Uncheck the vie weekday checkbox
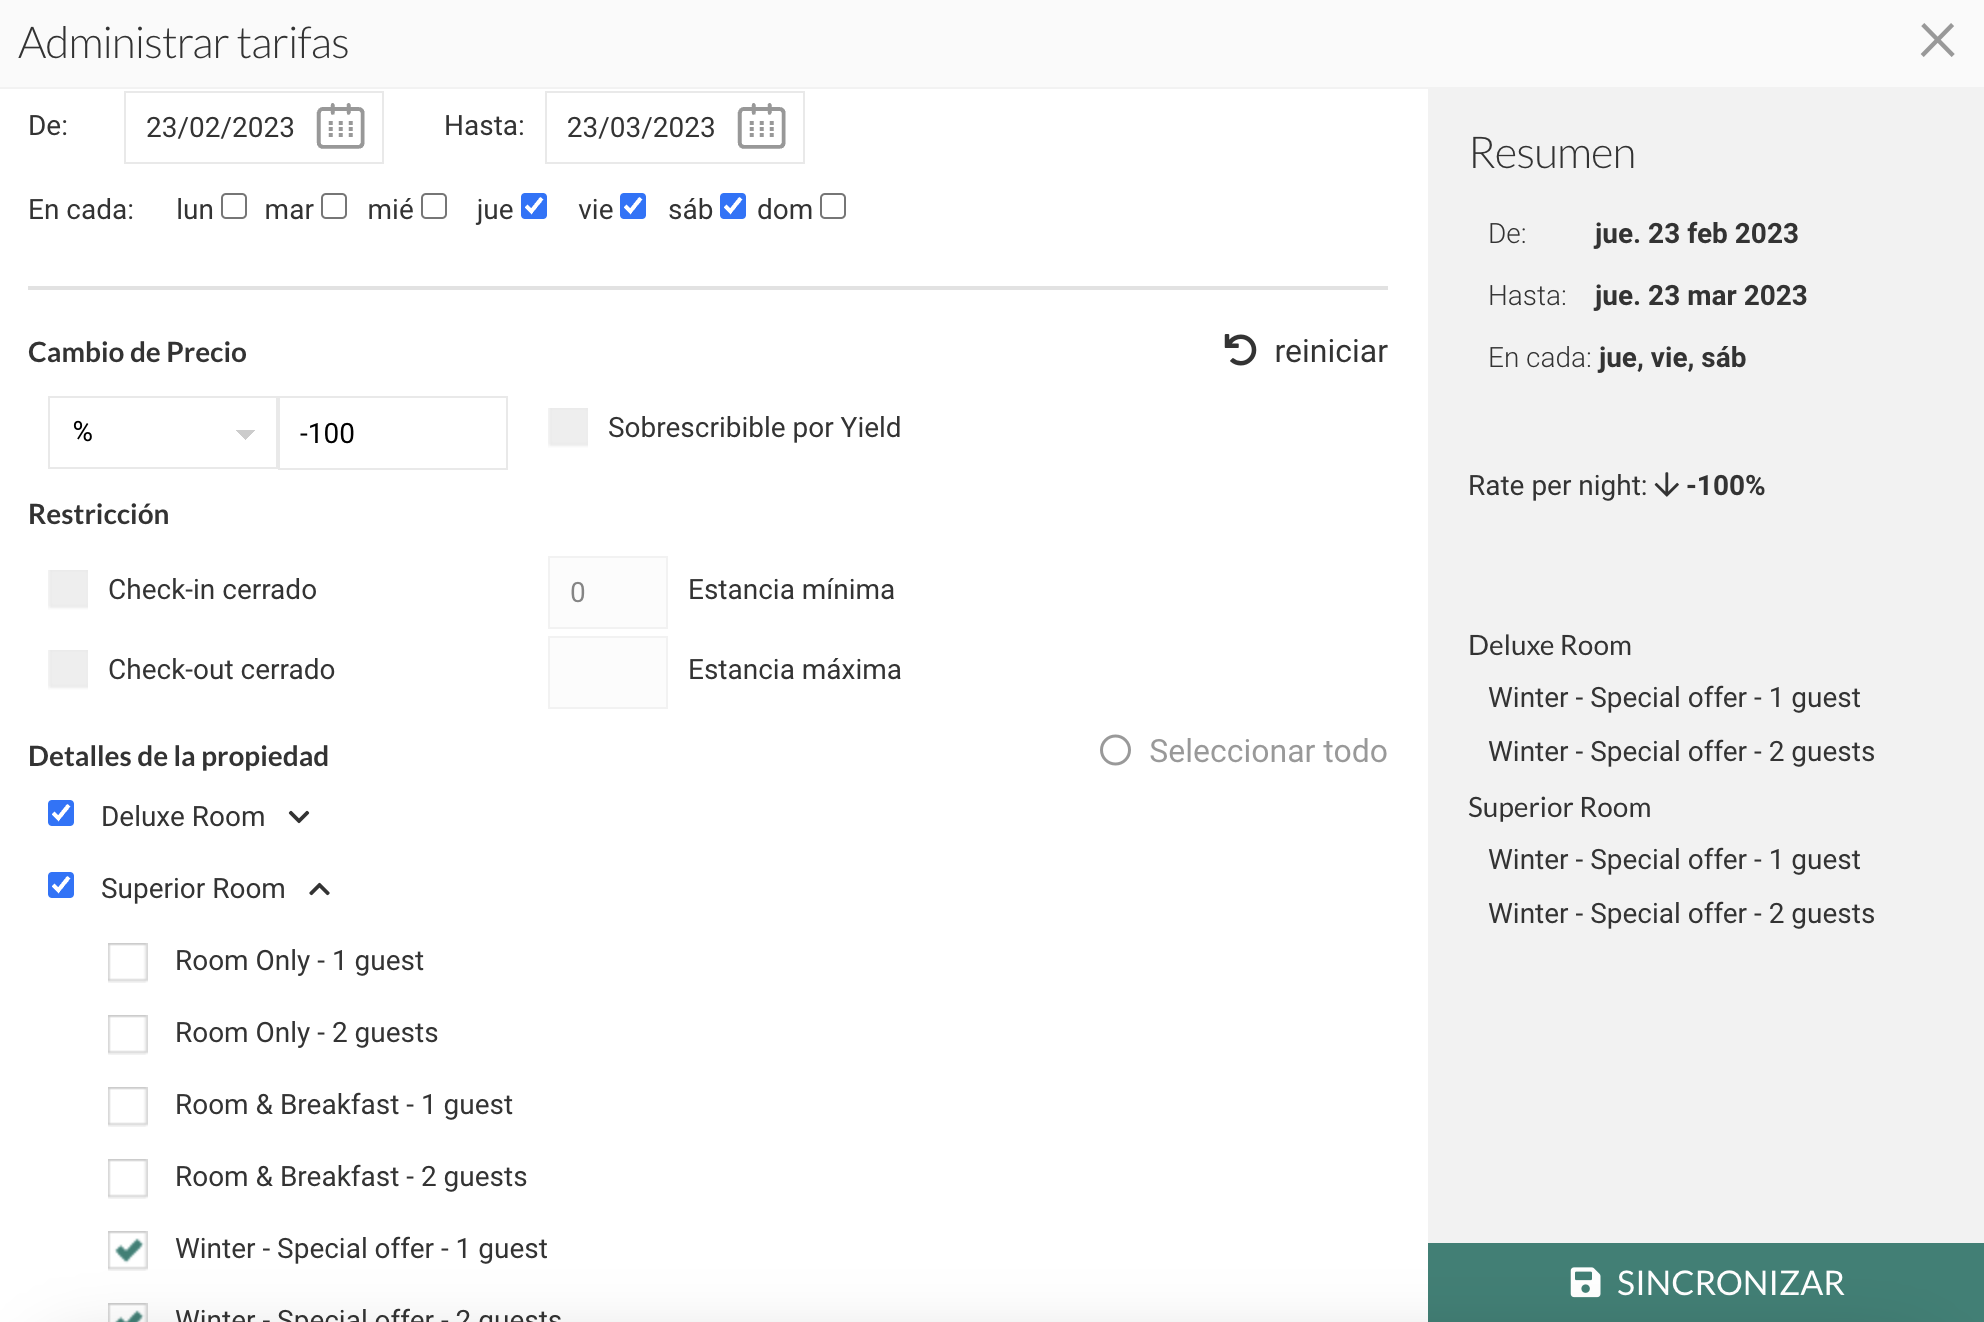Screen dimensions: 1984x1322 pyautogui.click(x=633, y=207)
